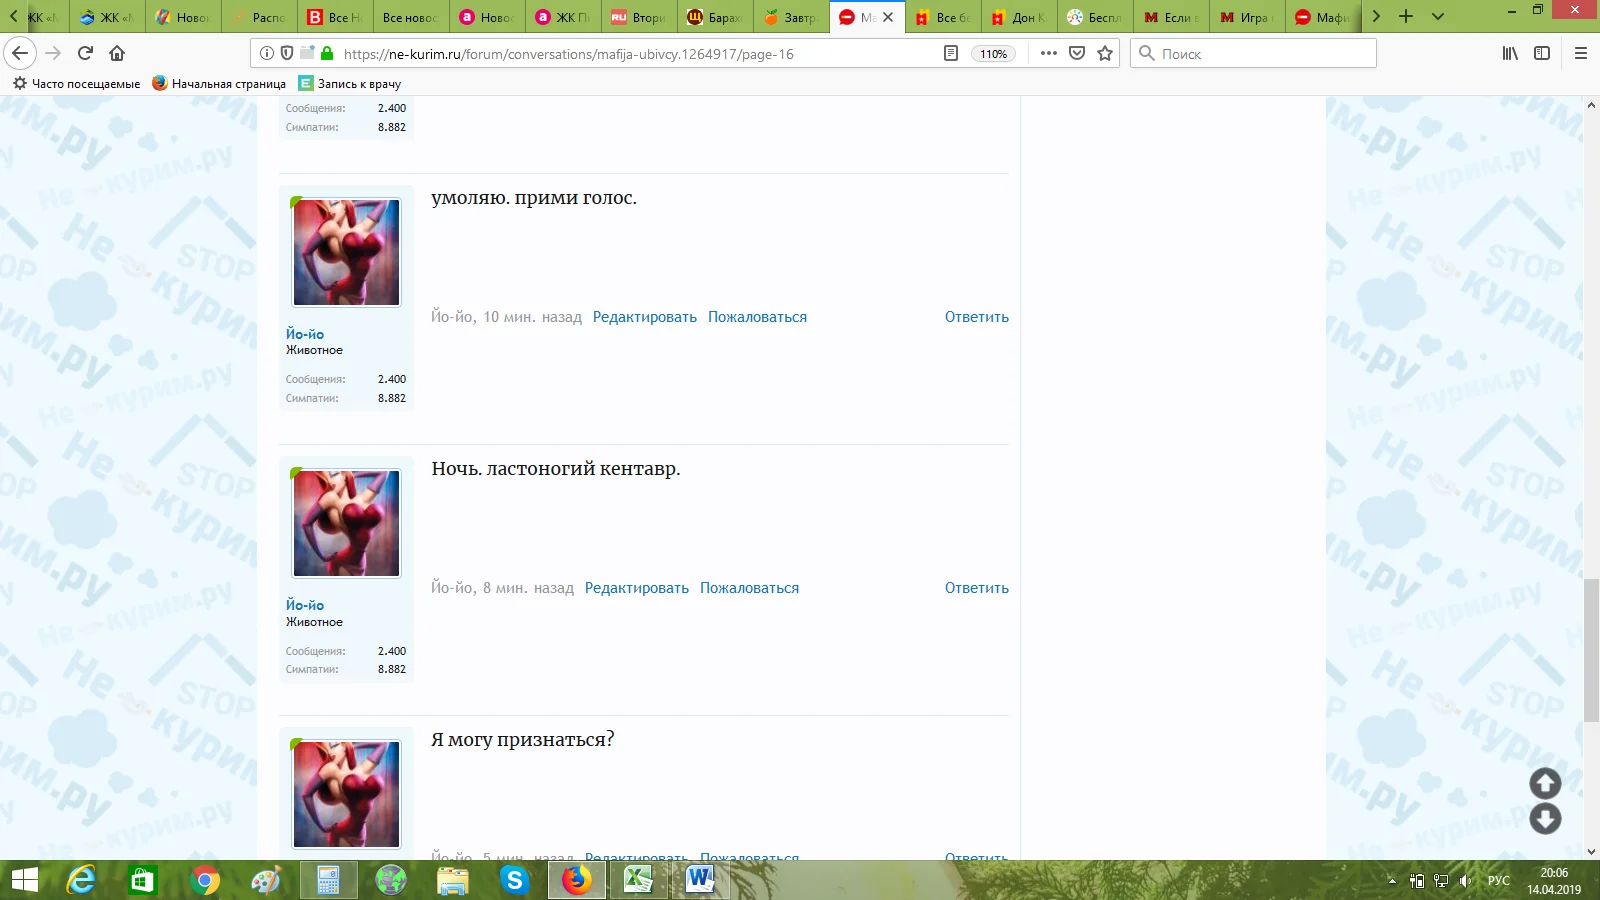1600x900 pixels.
Task: Open Skype from the Windows taskbar
Action: click(x=514, y=880)
